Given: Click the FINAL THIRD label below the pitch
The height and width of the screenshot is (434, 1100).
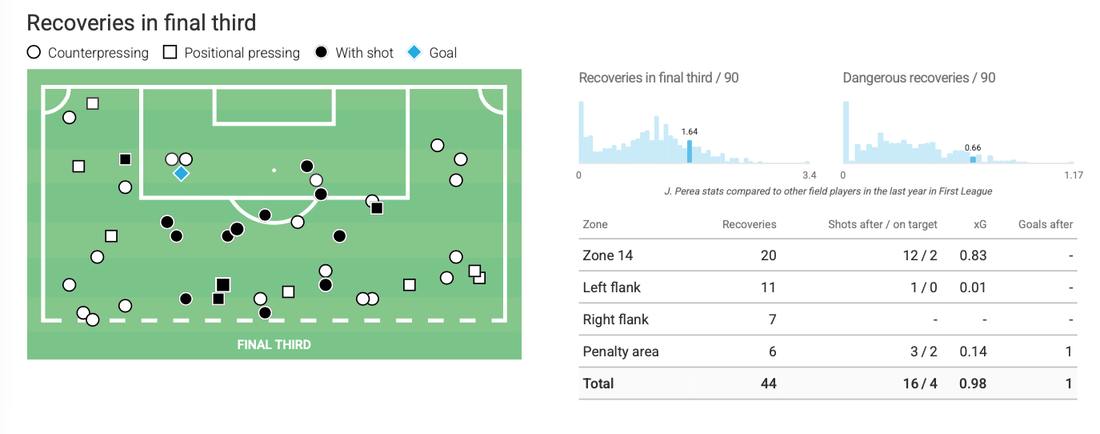Looking at the screenshot, I should (x=274, y=345).
